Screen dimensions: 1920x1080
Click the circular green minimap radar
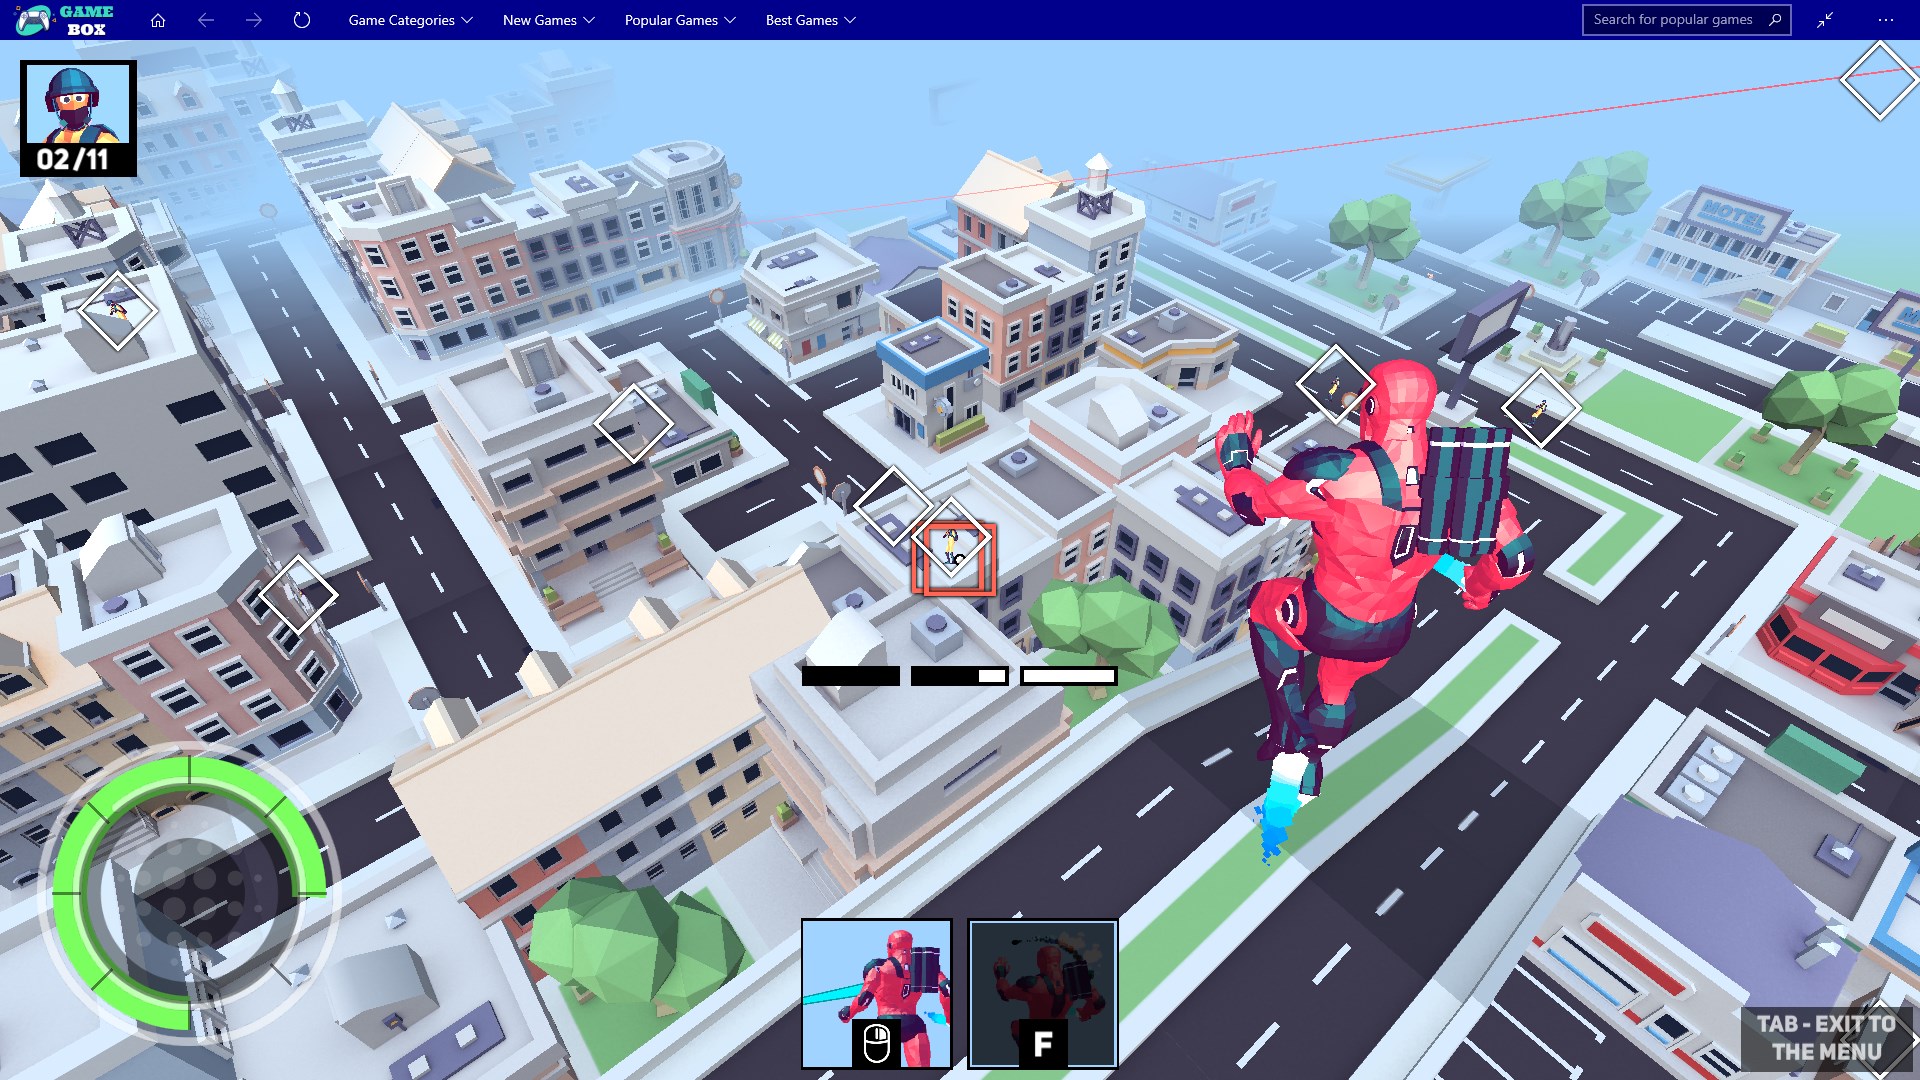(x=190, y=893)
